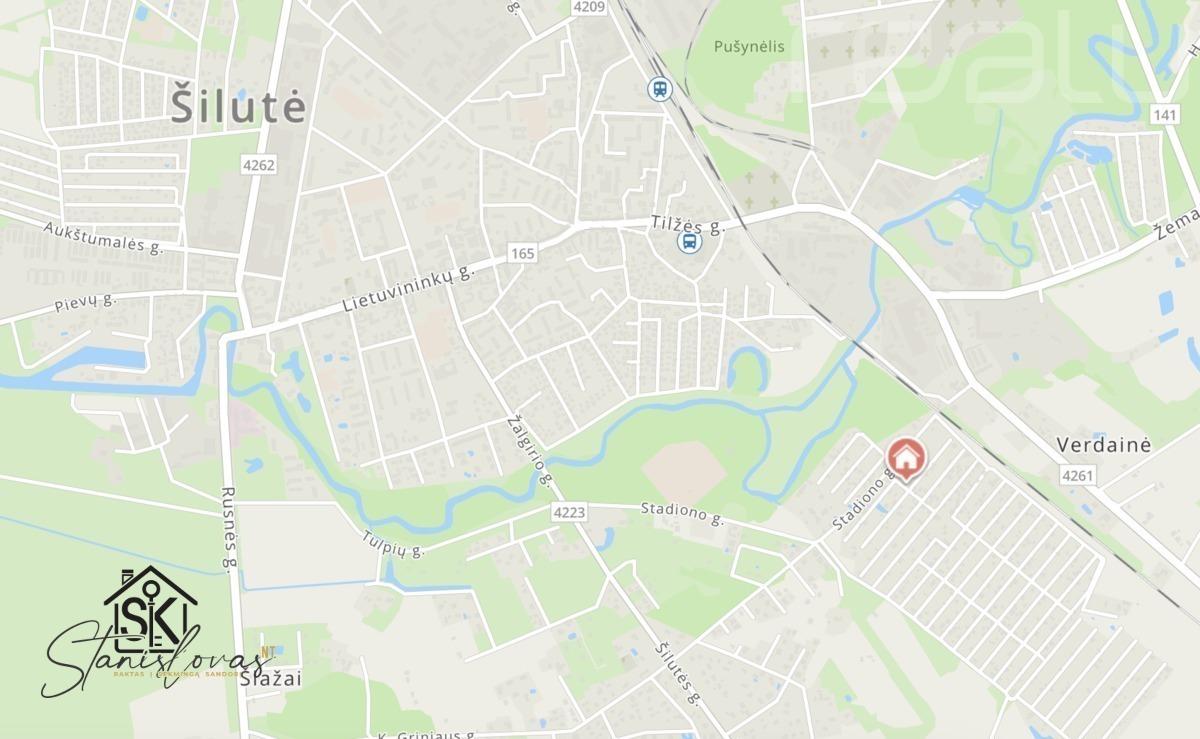The width and height of the screenshot is (1200, 739).
Task: Select the bus stop icon on Tilžės g.
Action: click(689, 242)
